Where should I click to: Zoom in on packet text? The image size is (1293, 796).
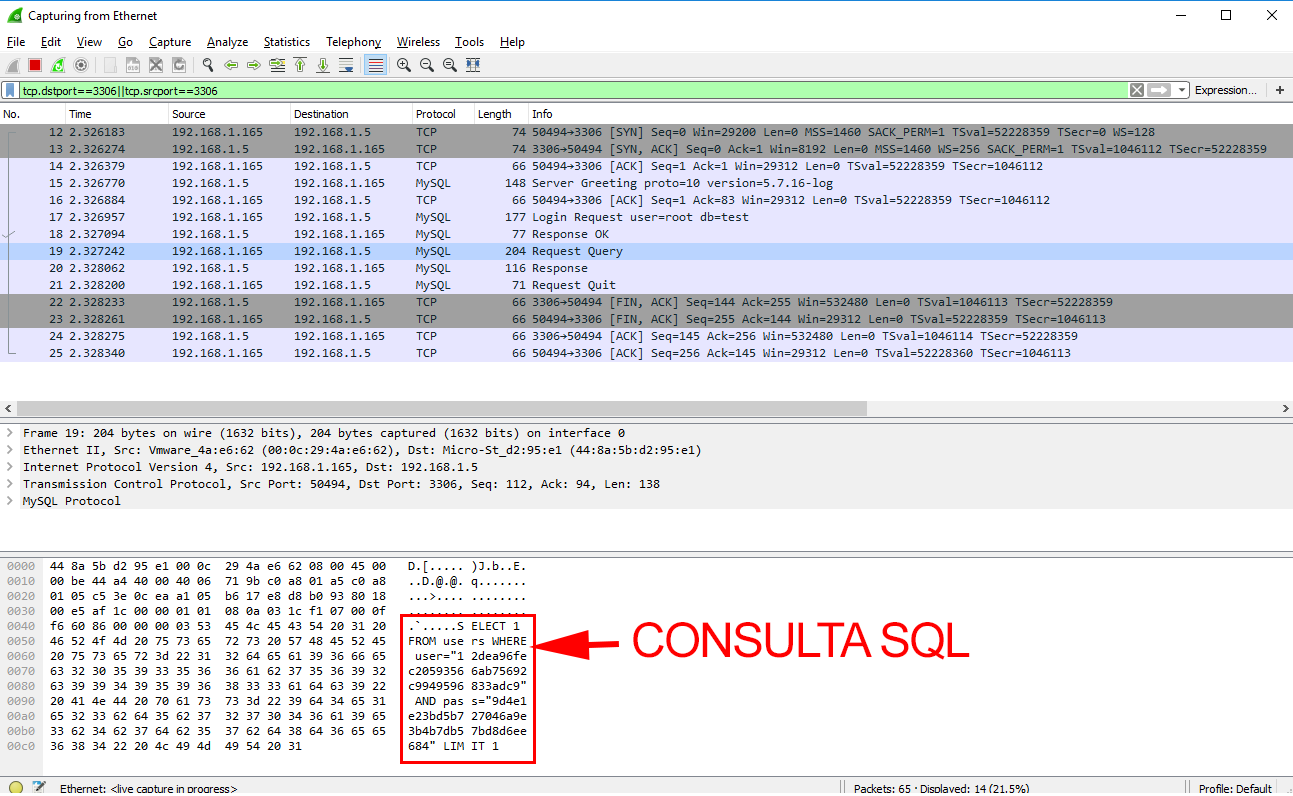404,65
